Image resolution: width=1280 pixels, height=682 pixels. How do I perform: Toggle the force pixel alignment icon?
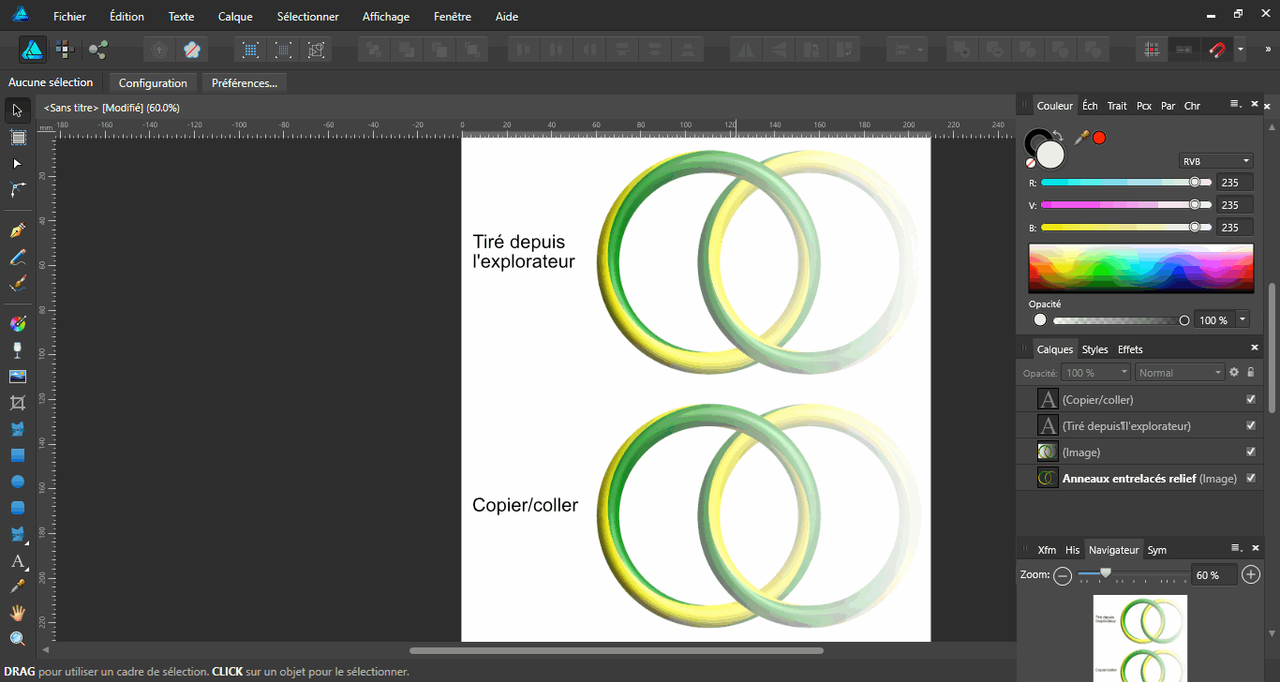coord(1152,49)
